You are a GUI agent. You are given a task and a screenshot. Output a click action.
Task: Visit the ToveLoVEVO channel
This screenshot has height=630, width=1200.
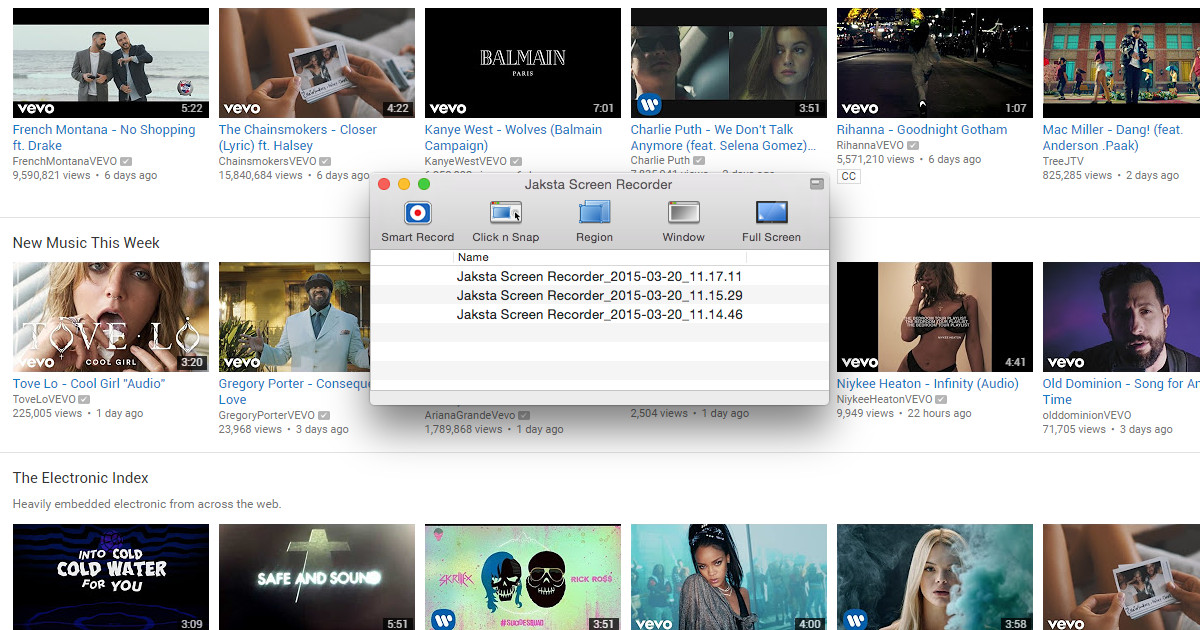(44, 399)
